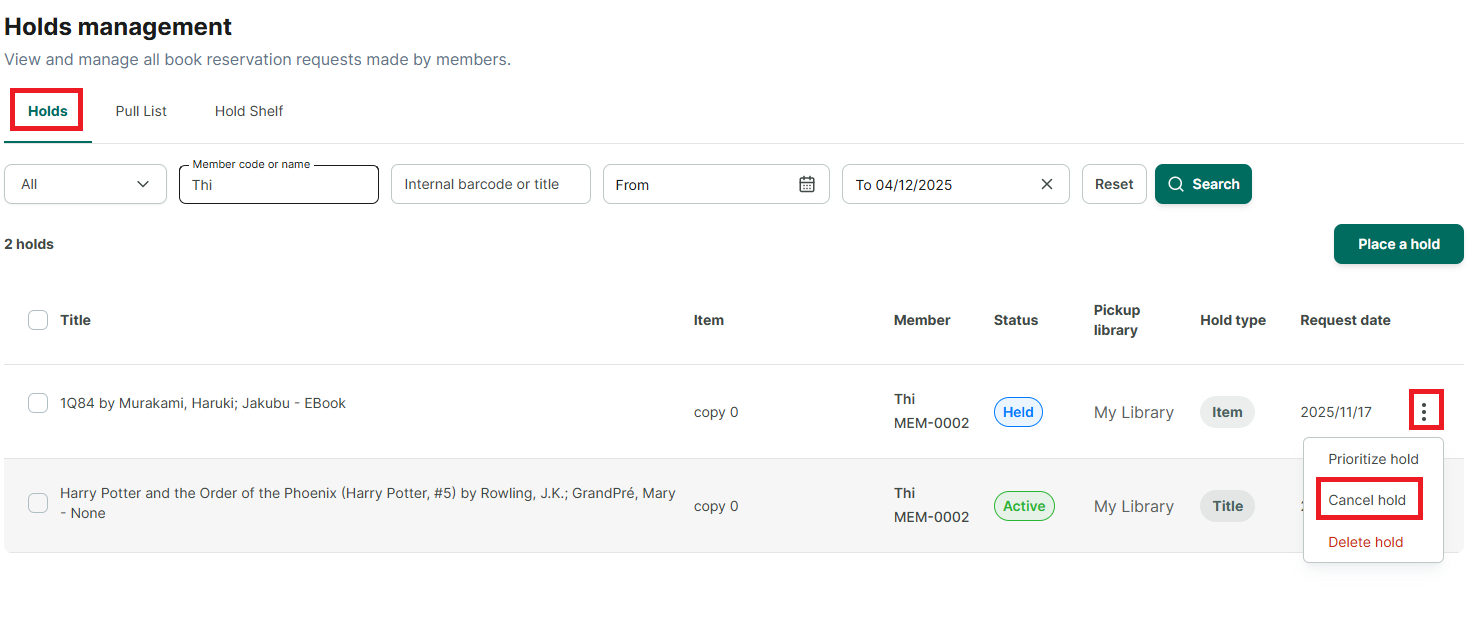Open the From date calendar icon
The image size is (1474, 635).
[x=807, y=184]
